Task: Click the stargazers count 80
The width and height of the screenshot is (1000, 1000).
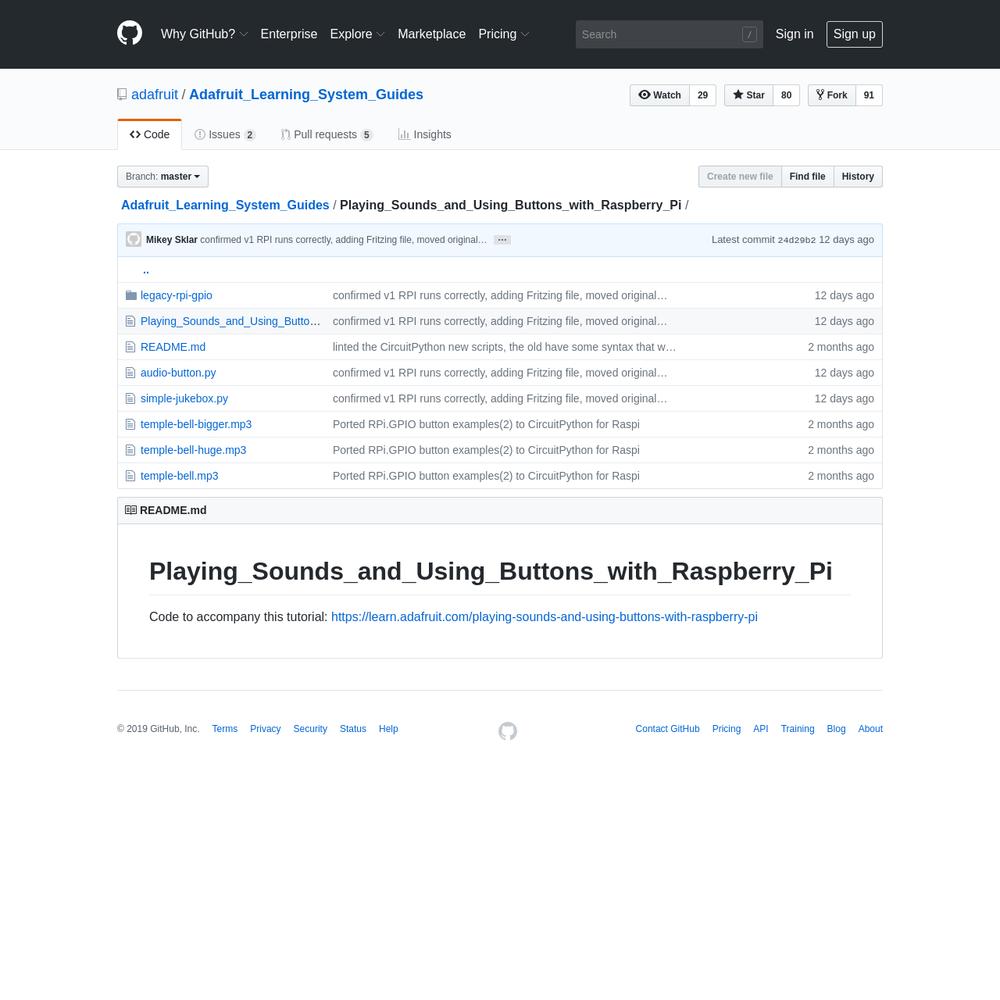Action: [786, 95]
